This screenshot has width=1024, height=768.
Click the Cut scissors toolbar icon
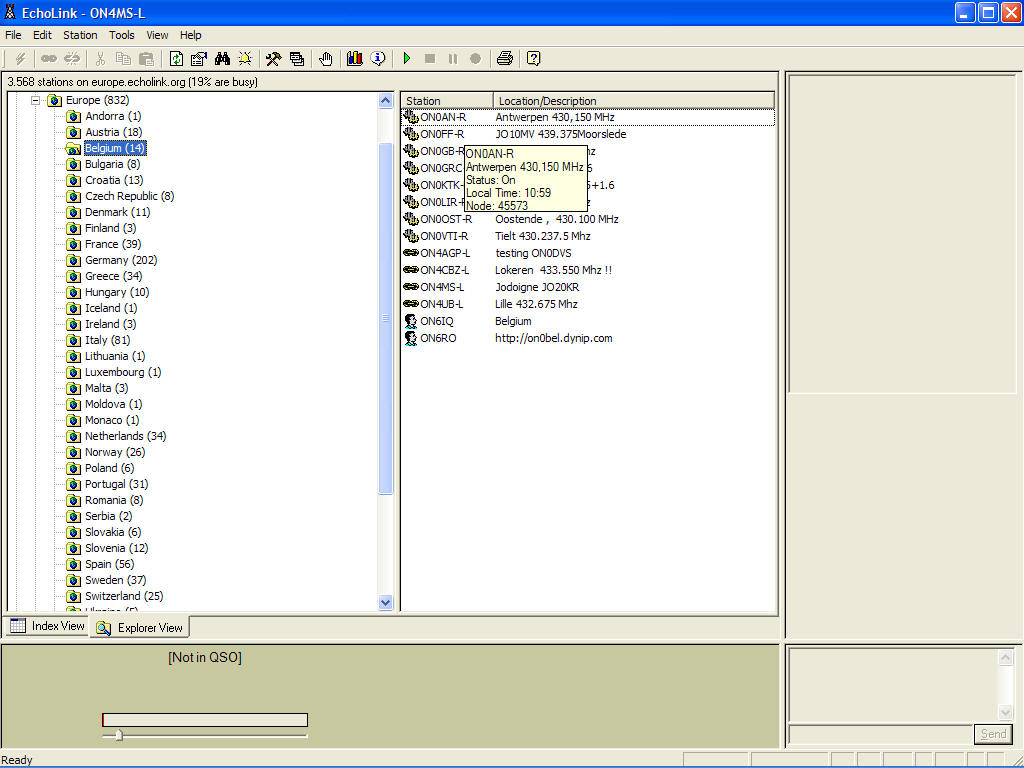point(100,59)
